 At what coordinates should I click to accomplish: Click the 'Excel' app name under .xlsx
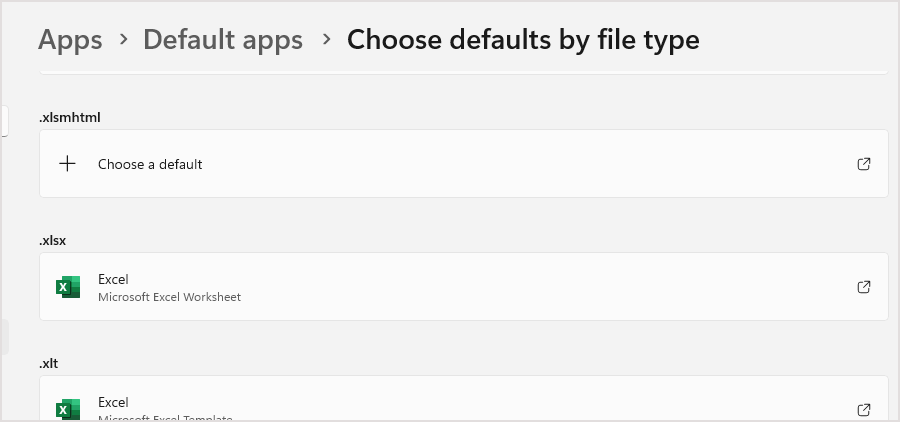(113, 279)
